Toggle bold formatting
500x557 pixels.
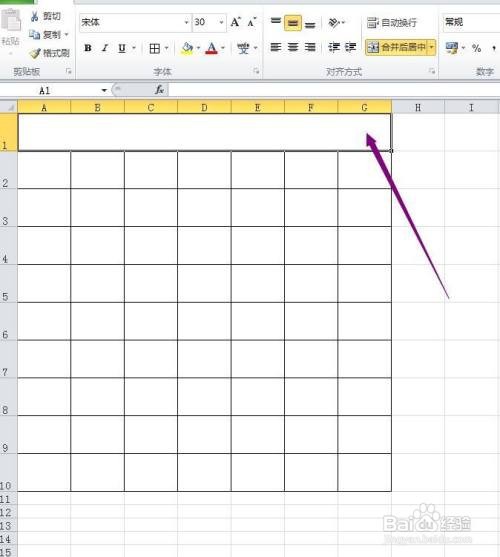[x=88, y=48]
